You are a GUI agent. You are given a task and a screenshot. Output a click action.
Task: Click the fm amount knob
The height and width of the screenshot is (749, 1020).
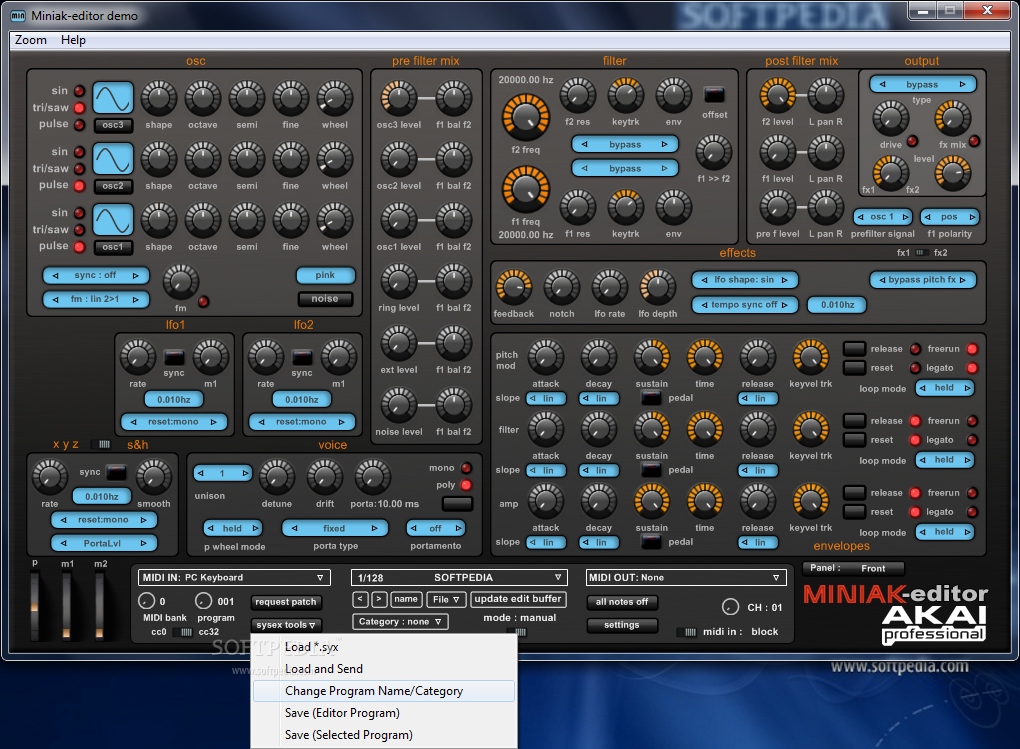point(180,282)
